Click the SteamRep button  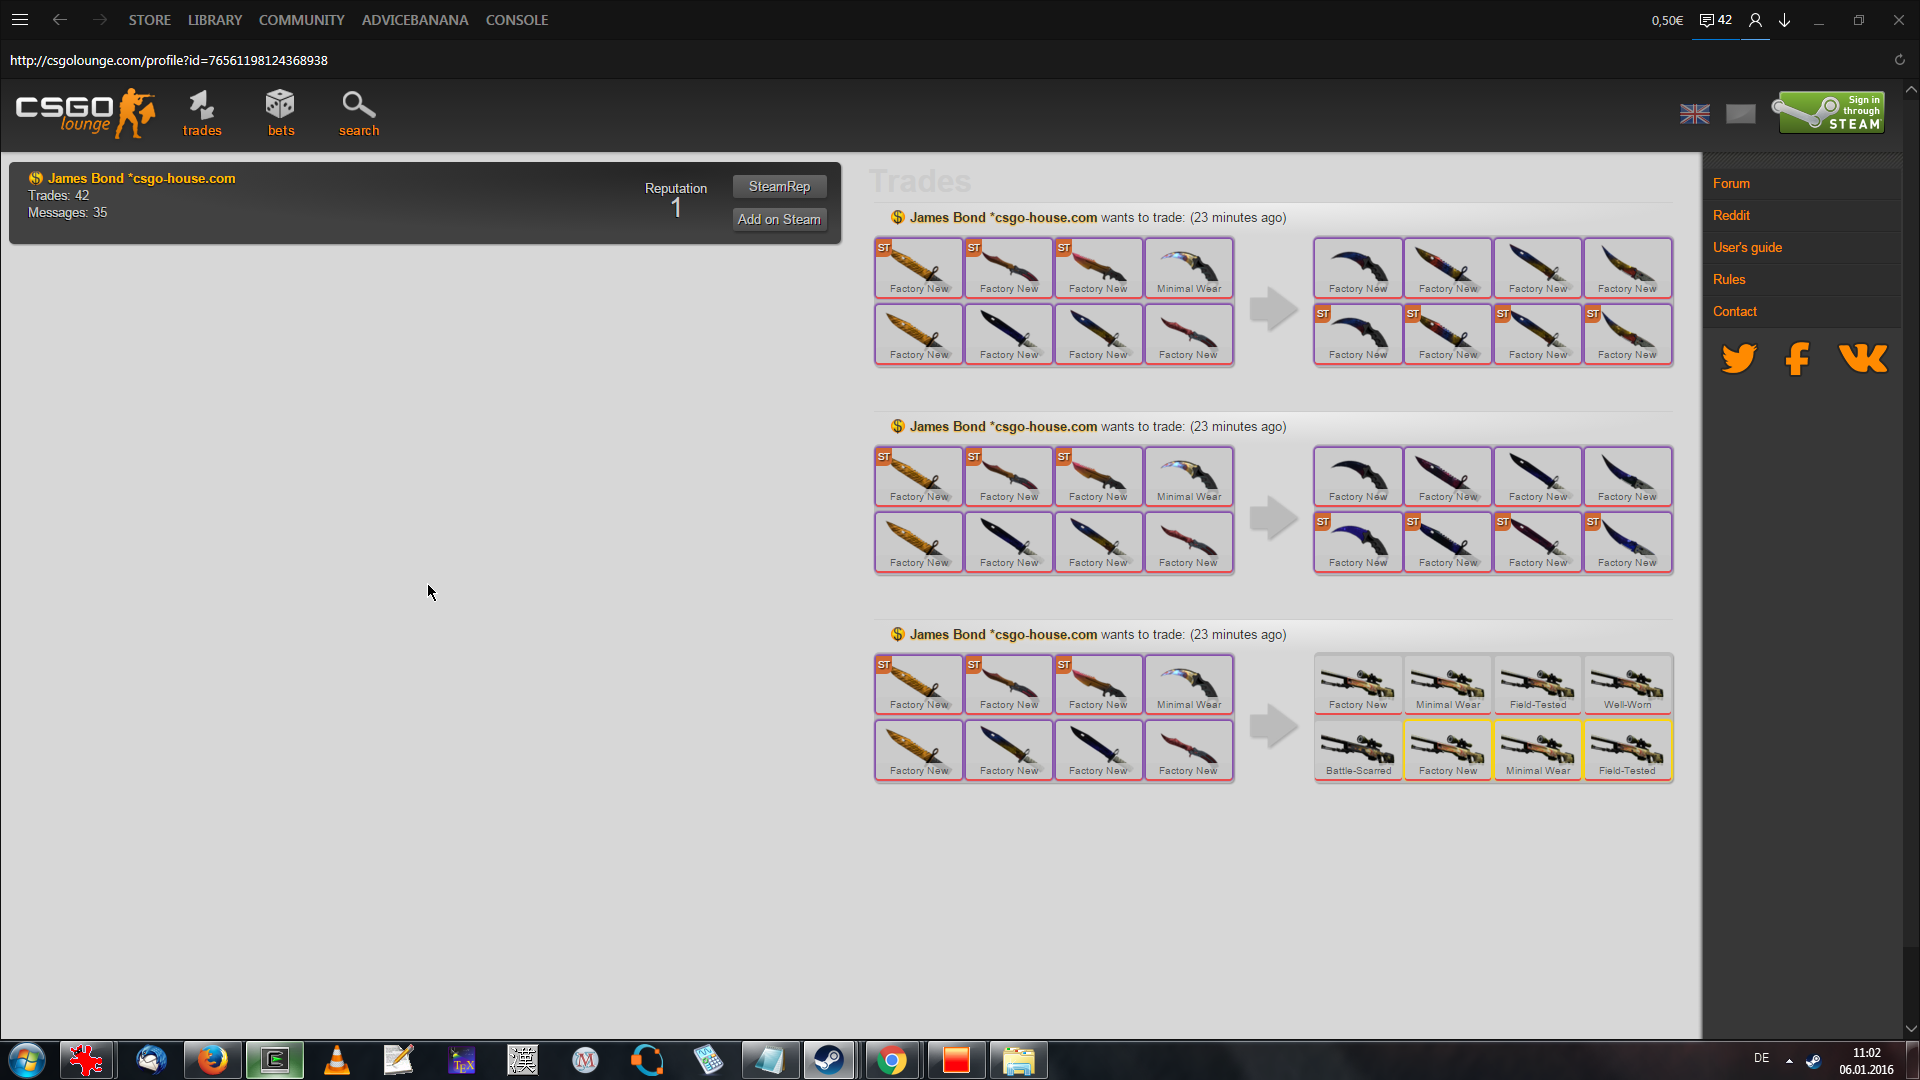tap(779, 187)
